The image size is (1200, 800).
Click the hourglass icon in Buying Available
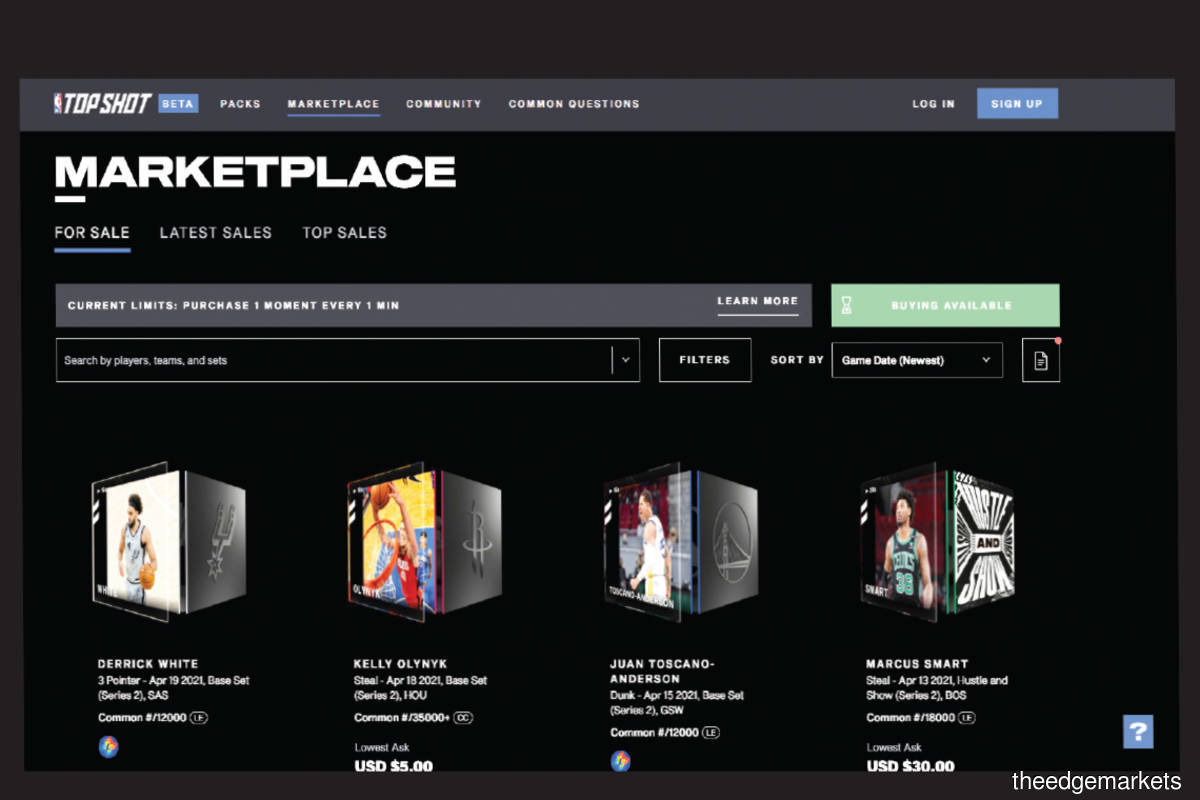point(847,306)
